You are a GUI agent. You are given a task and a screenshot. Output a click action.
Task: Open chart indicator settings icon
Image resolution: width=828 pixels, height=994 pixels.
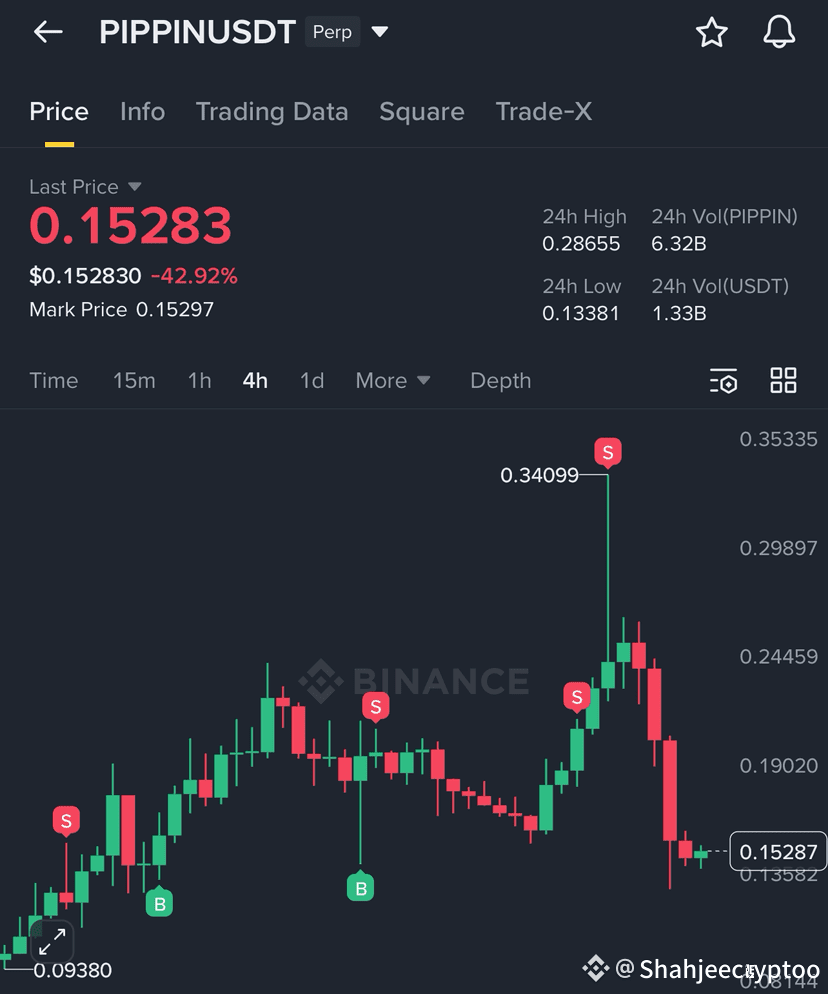point(723,380)
